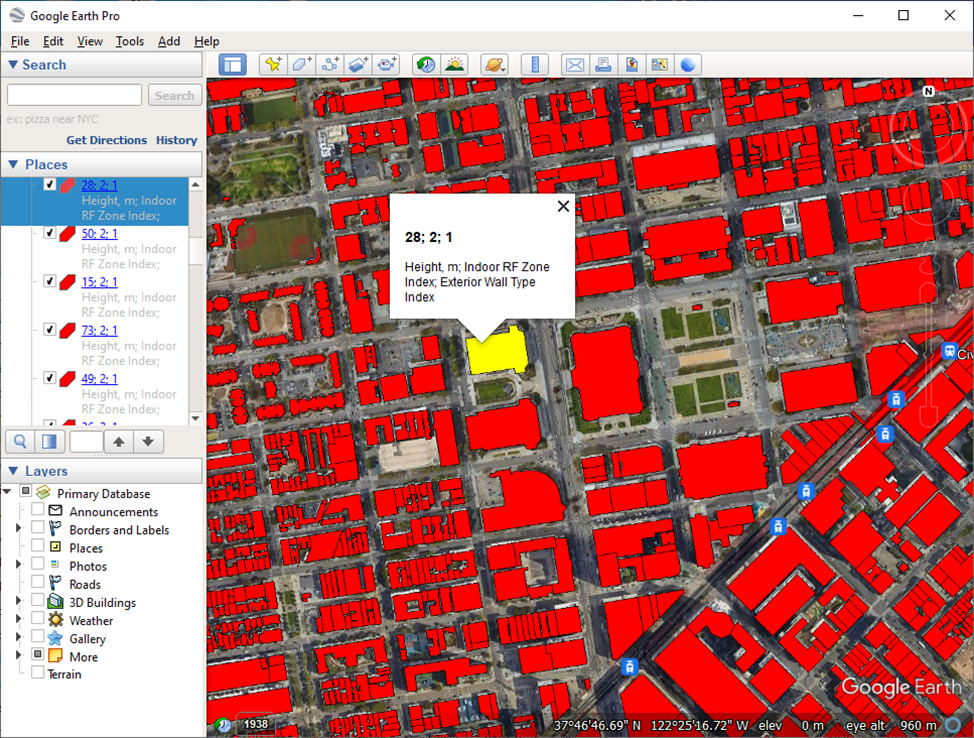Click the Places panel search magnifier button
Viewport: 974px width, 738px height.
click(20, 442)
